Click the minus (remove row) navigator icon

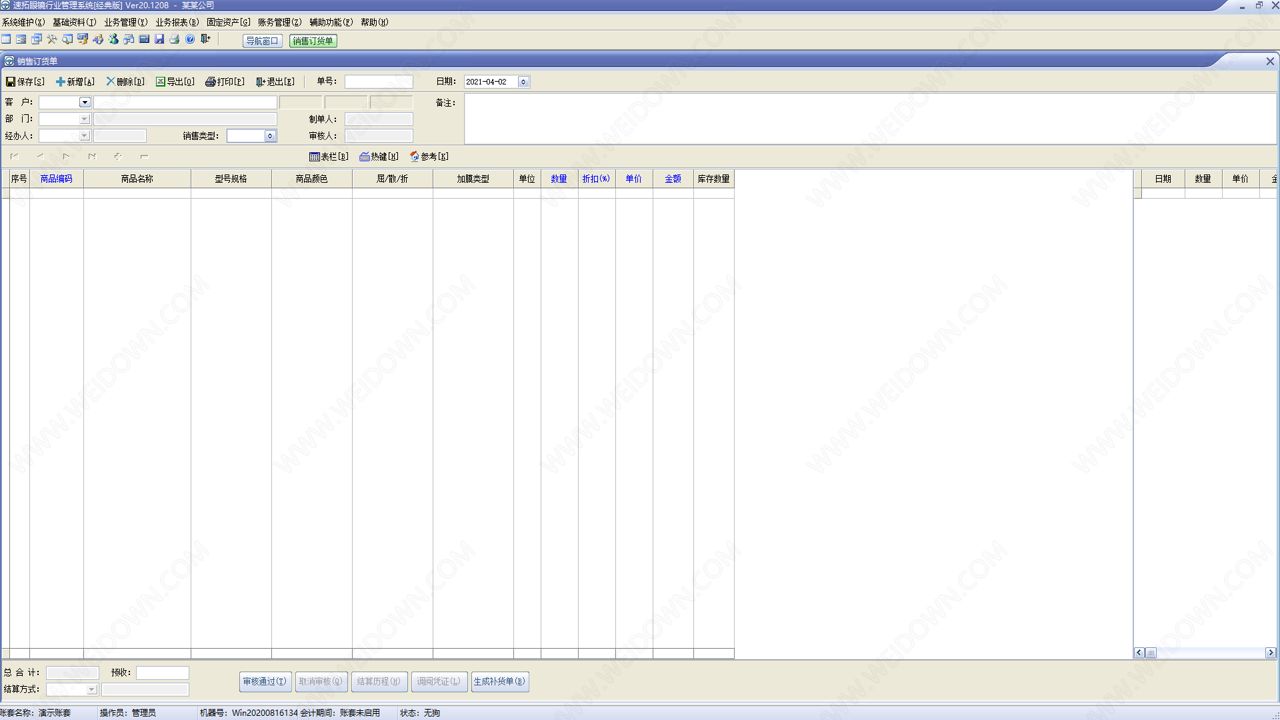coord(144,156)
